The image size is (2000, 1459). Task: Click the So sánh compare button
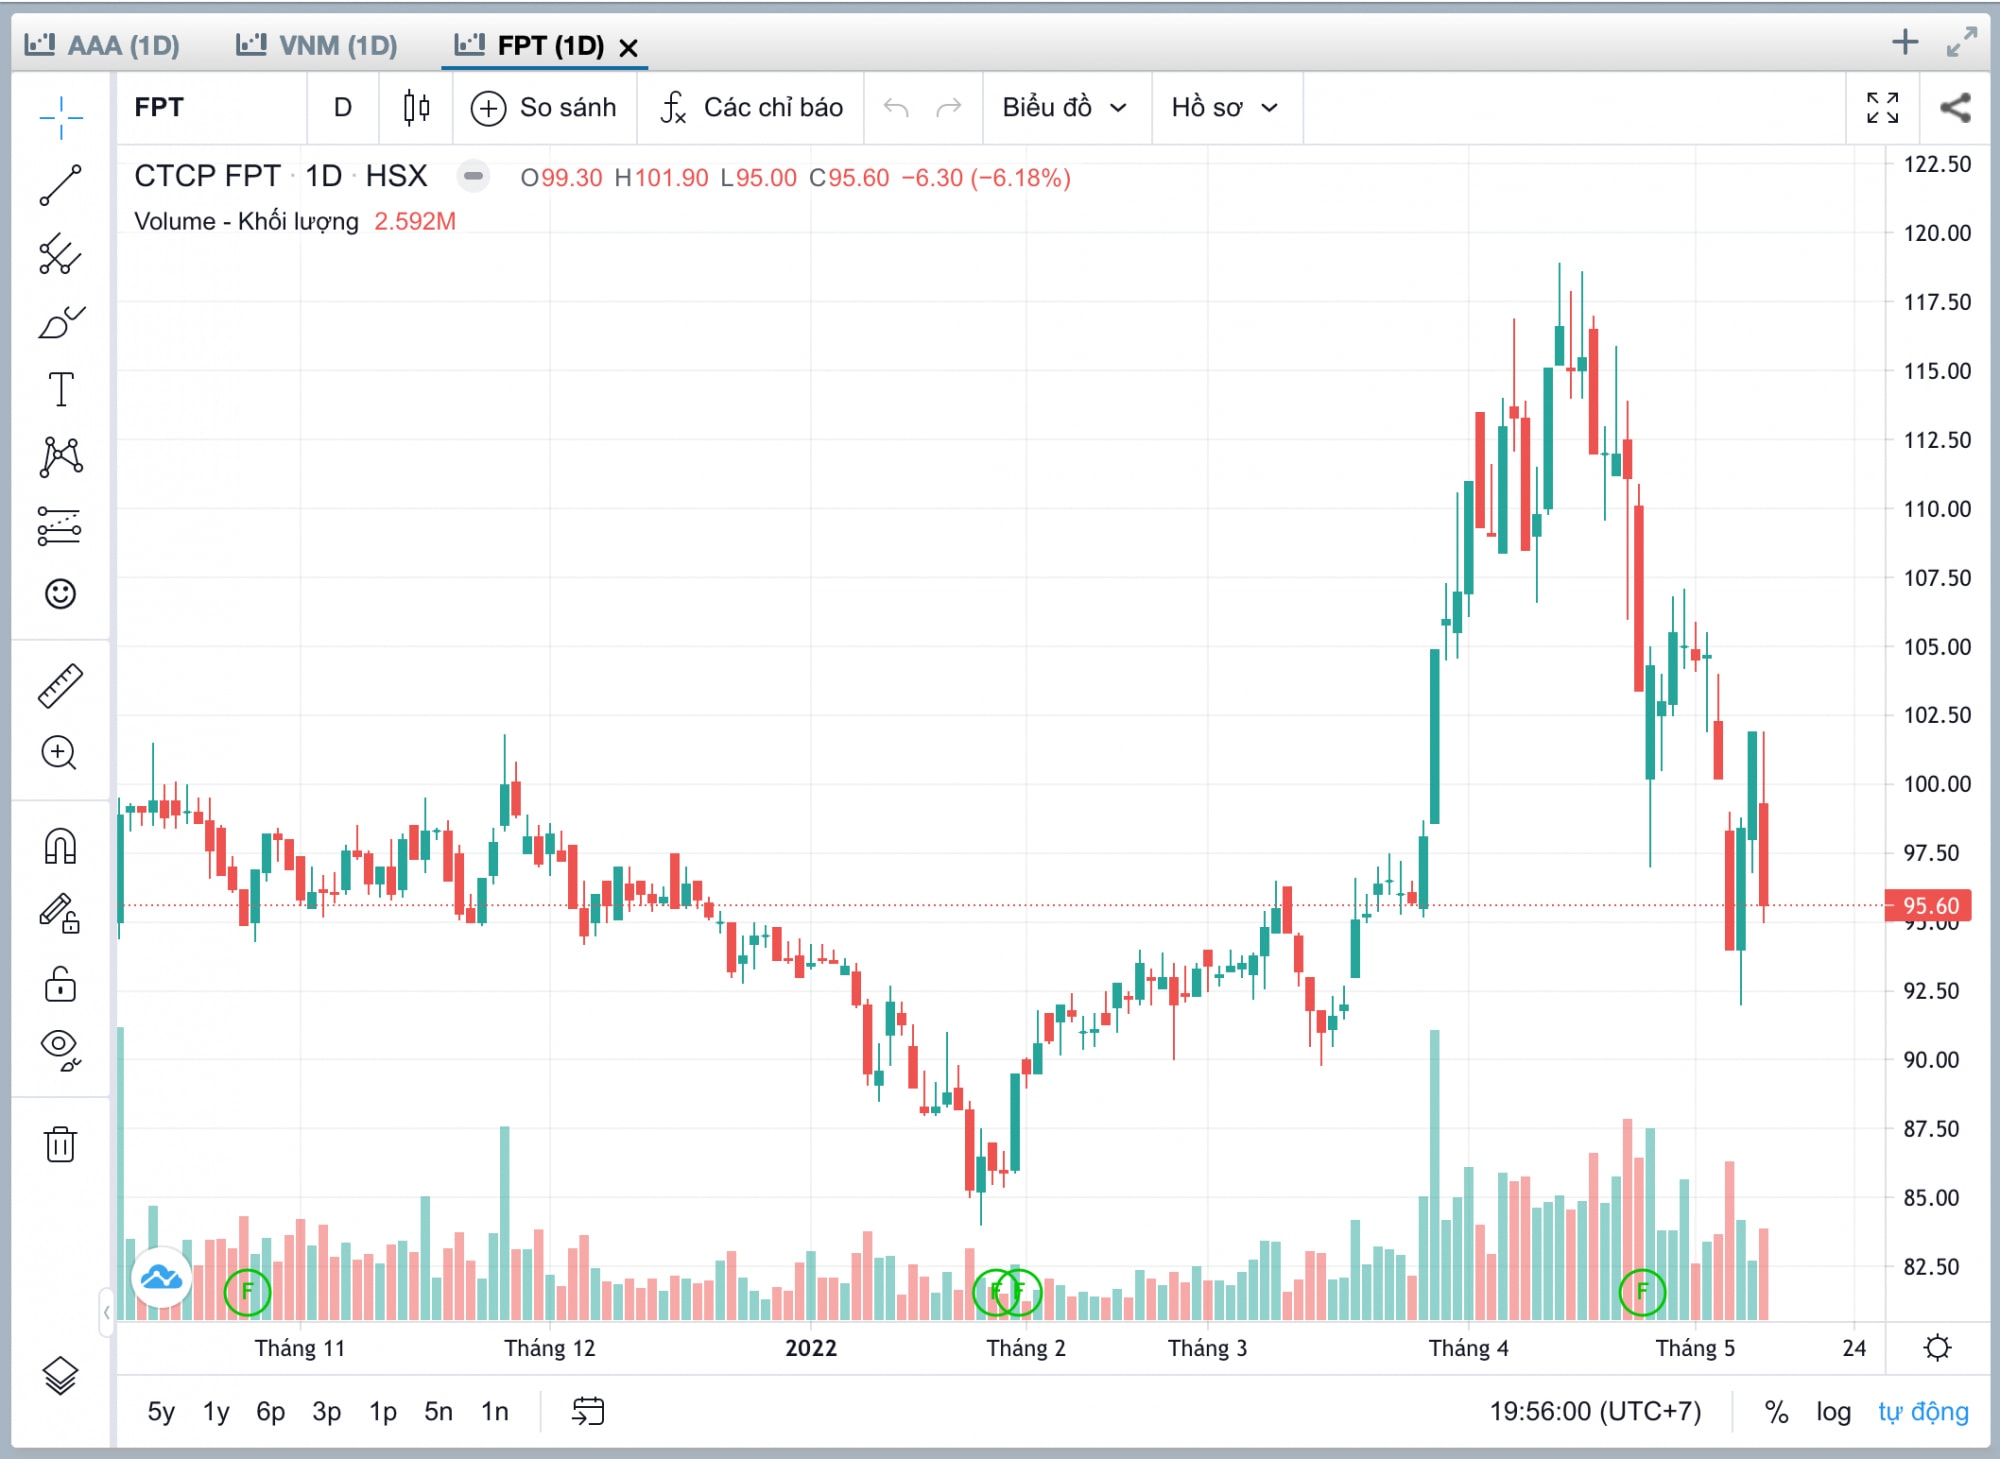(544, 107)
